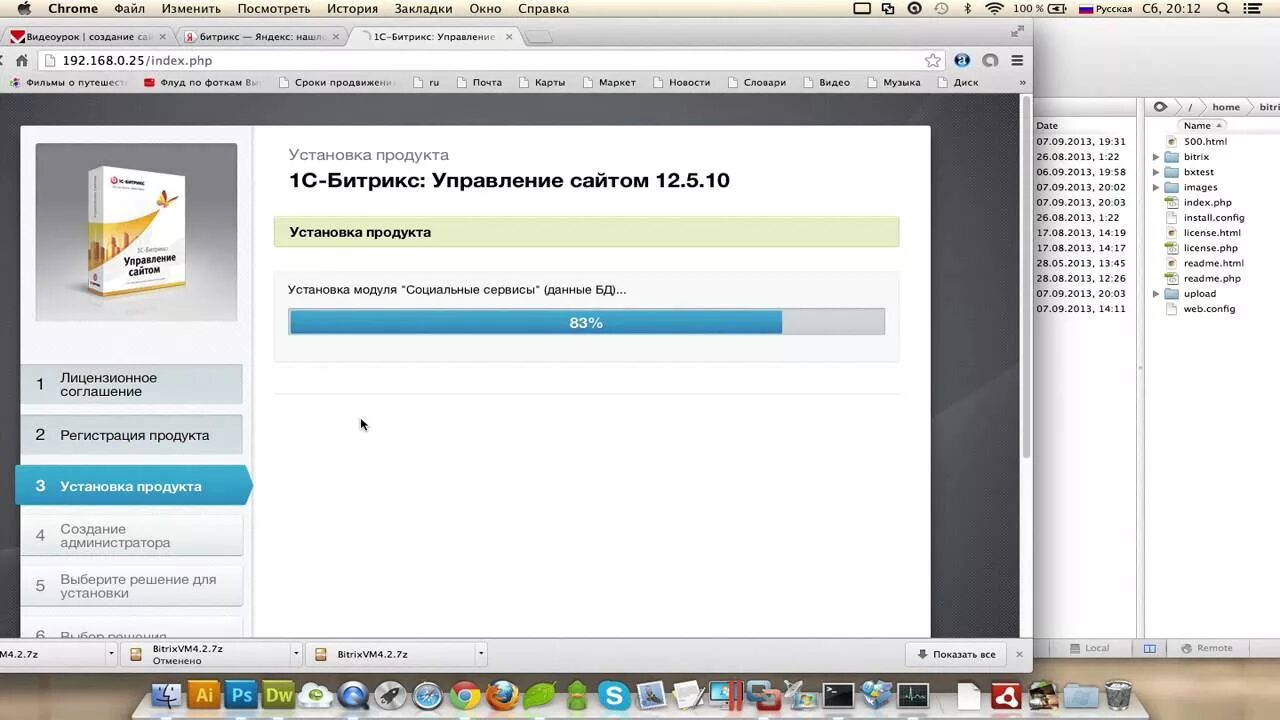Viewport: 1280px width, 720px height.
Task: Expand the images folder in file tree
Action: pos(1156,187)
